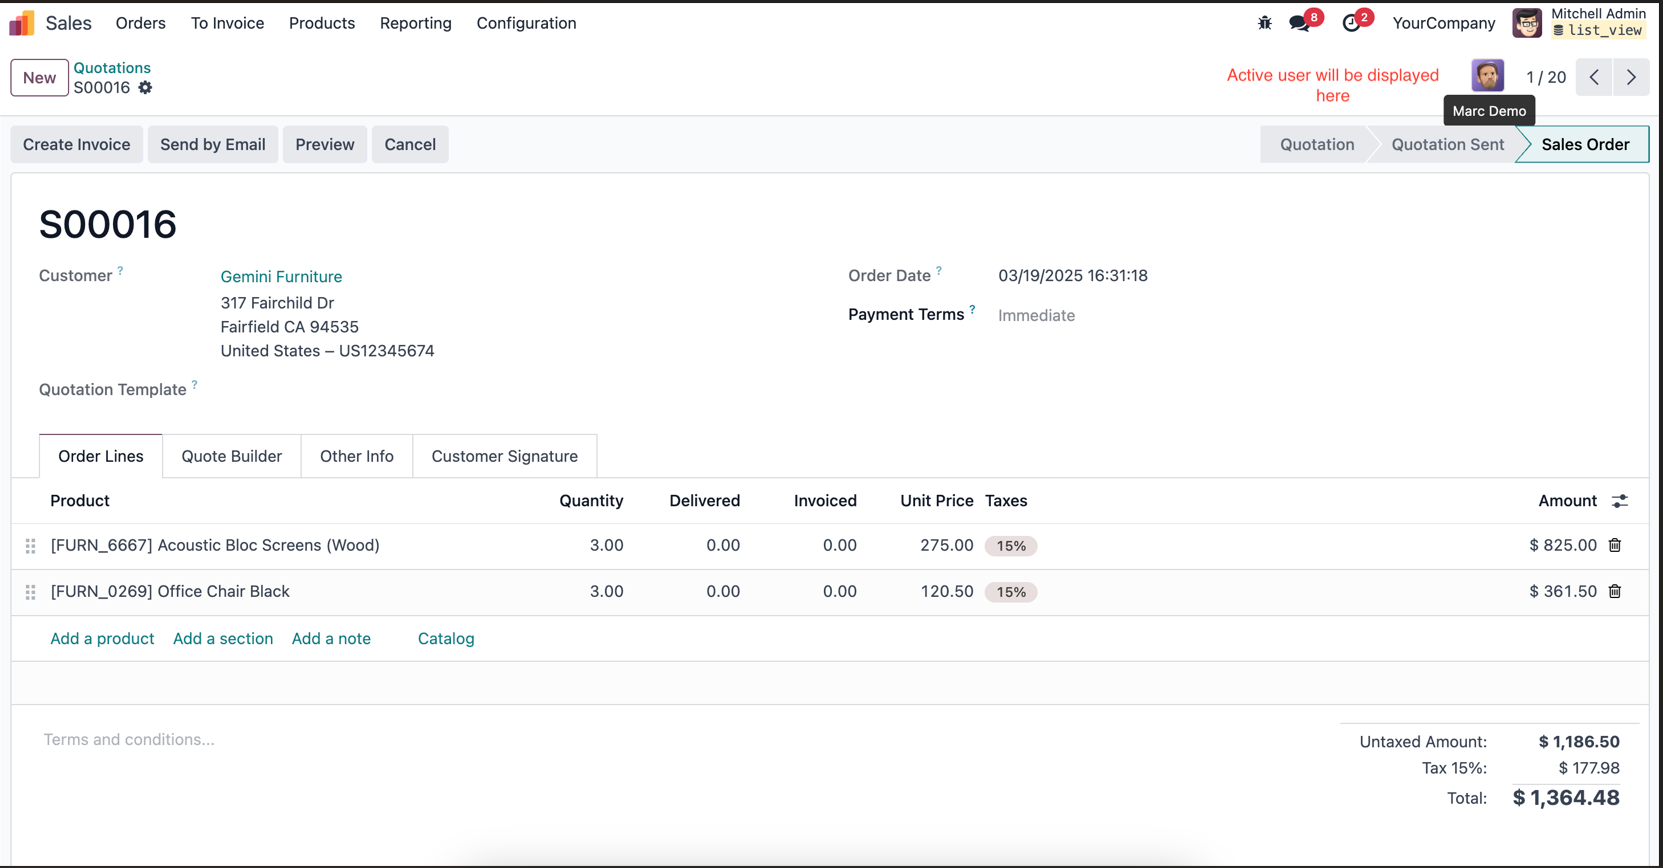Go to previous record arrow

(x=1594, y=77)
